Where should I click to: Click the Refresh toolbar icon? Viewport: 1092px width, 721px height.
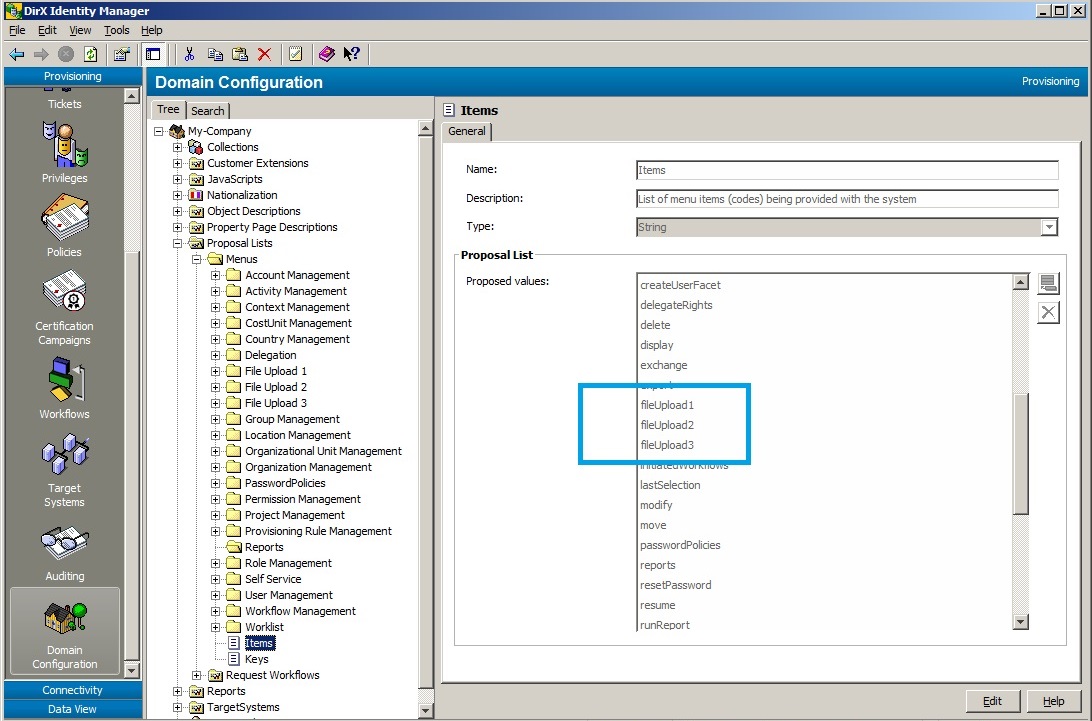[x=91, y=54]
